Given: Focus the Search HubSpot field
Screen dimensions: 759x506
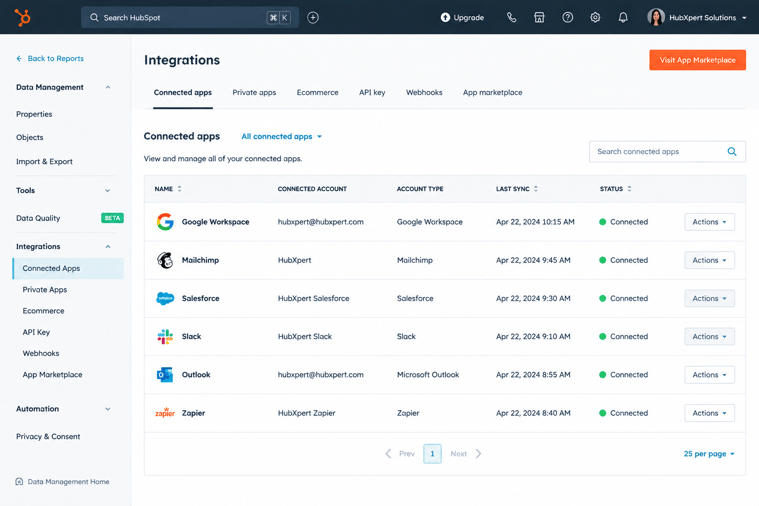Looking at the screenshot, I should point(190,17).
